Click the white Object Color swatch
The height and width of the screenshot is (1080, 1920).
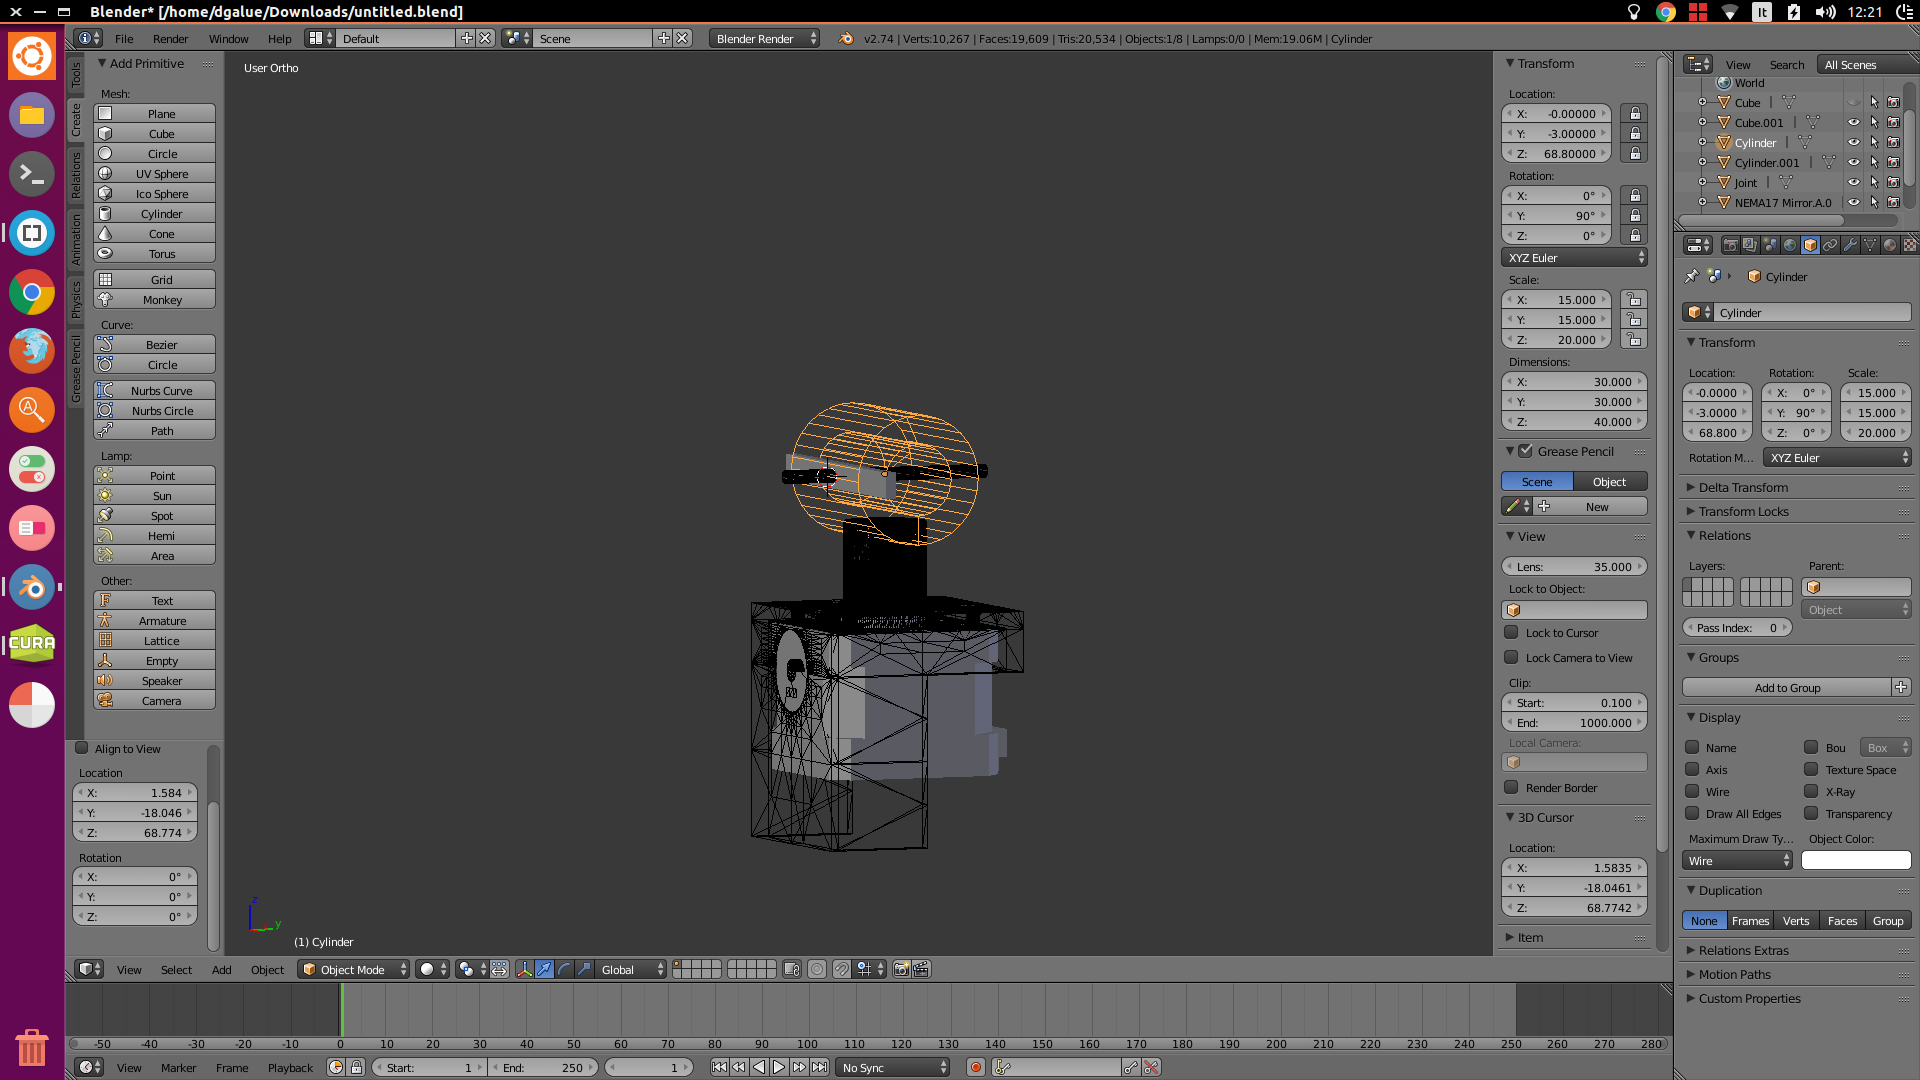(1856, 860)
